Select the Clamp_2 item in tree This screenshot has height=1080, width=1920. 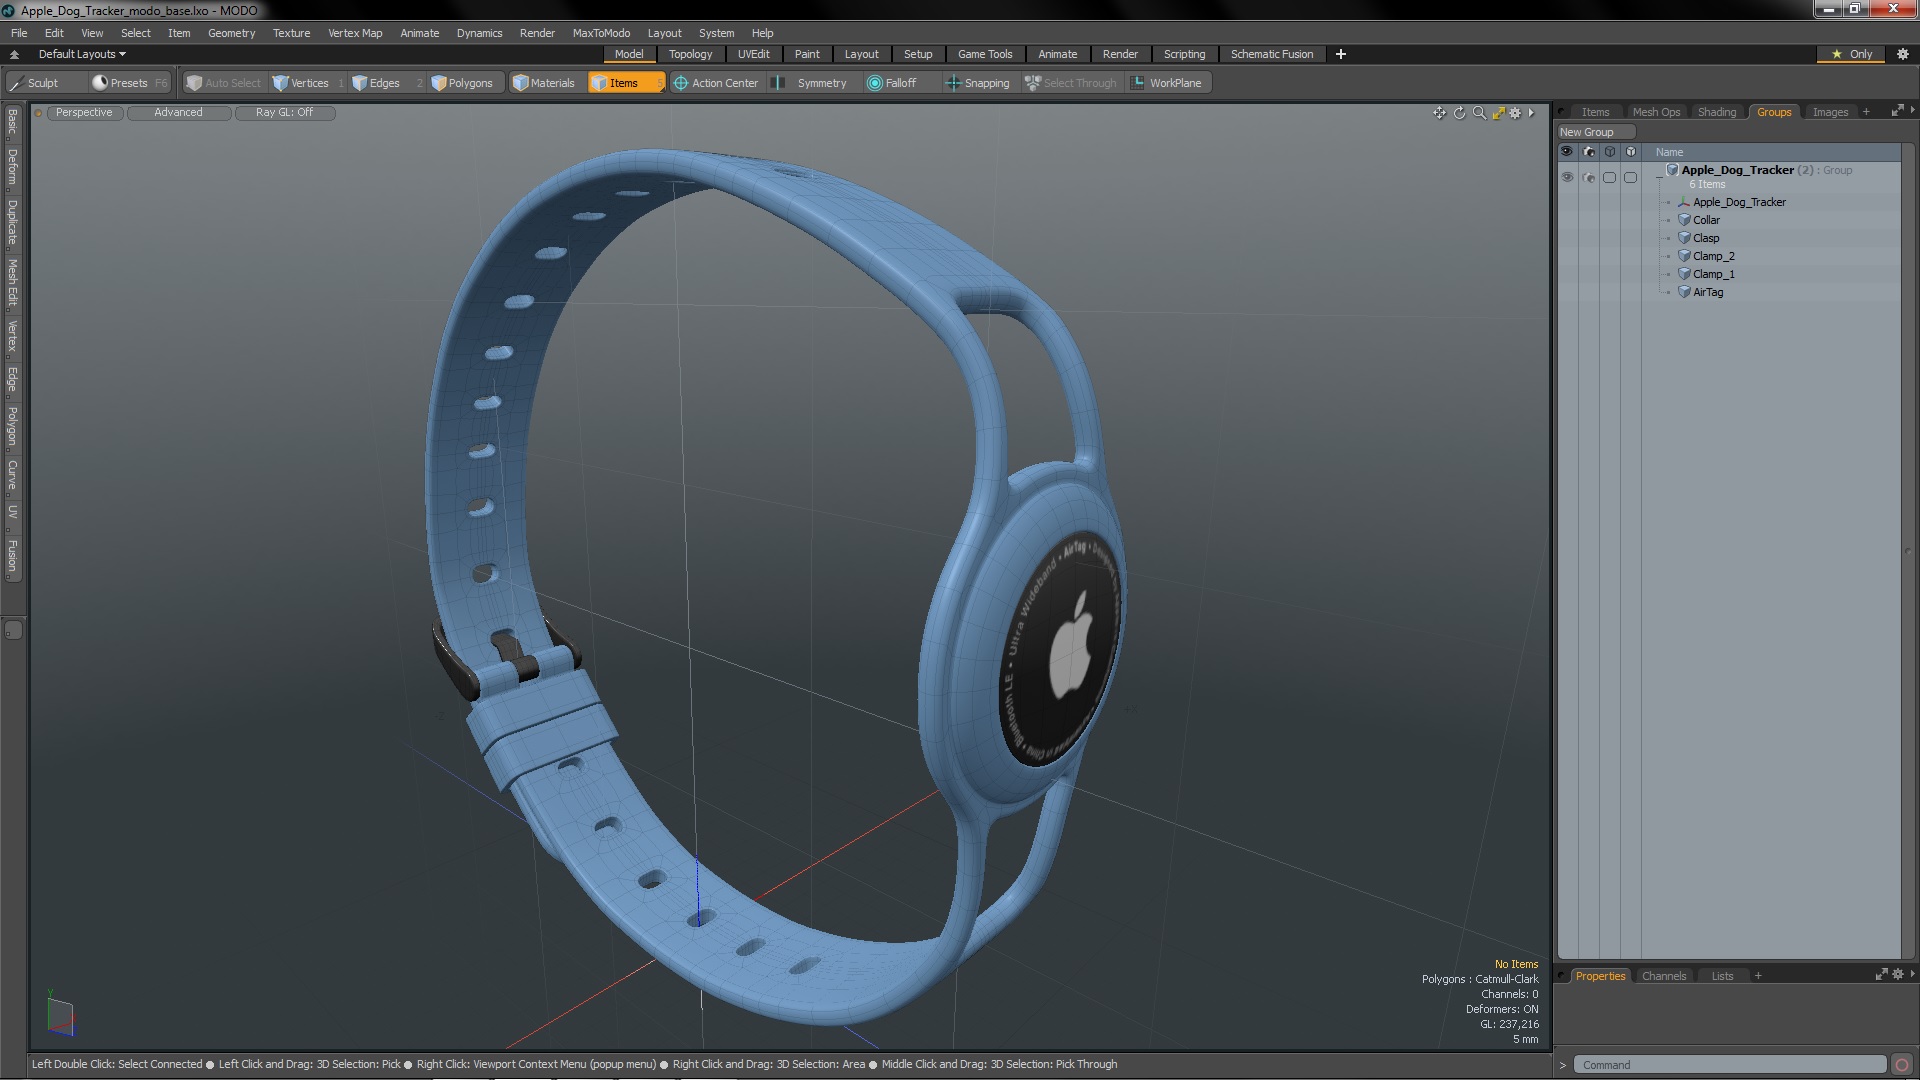point(1713,256)
